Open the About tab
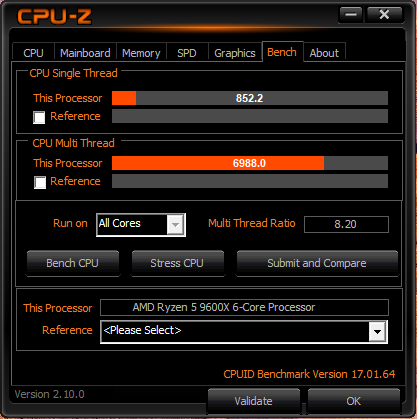 324,53
